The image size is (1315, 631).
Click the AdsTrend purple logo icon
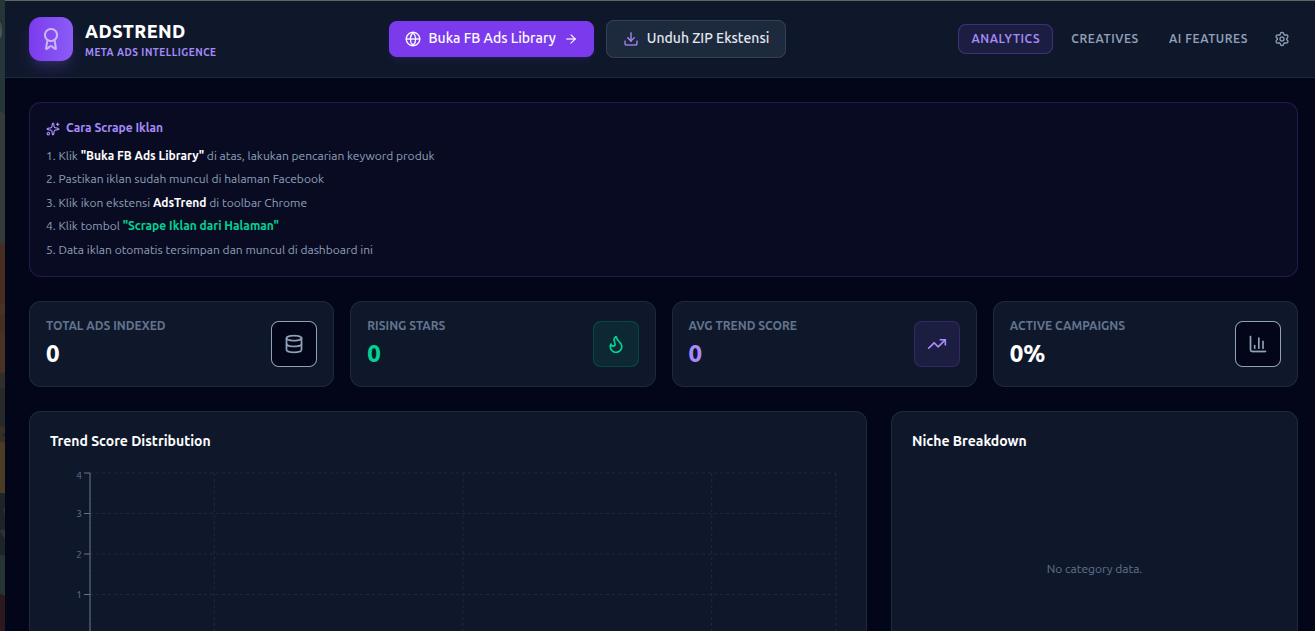(x=51, y=39)
